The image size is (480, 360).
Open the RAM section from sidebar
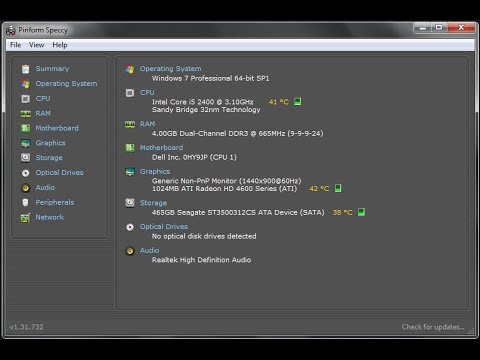click(43, 114)
